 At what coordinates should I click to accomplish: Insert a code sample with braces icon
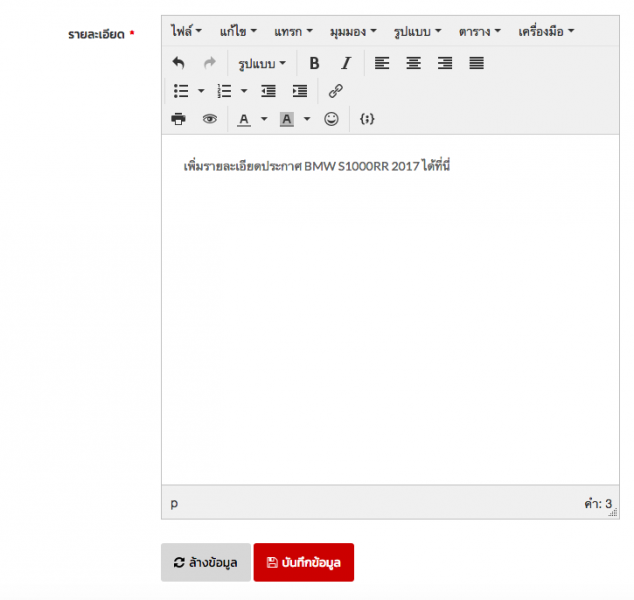(367, 119)
